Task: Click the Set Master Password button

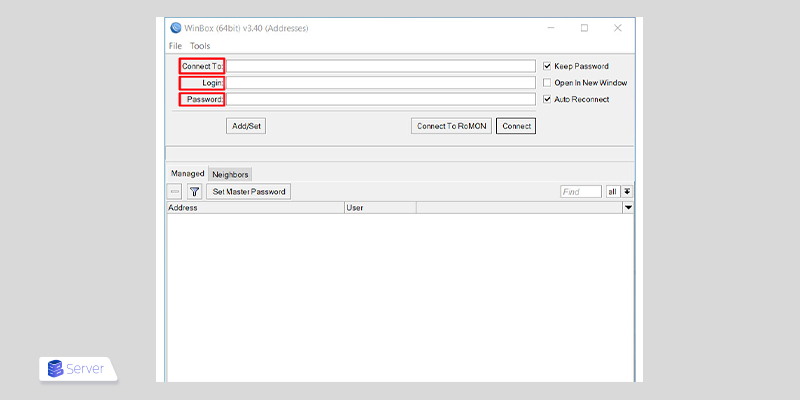Action: (248, 192)
